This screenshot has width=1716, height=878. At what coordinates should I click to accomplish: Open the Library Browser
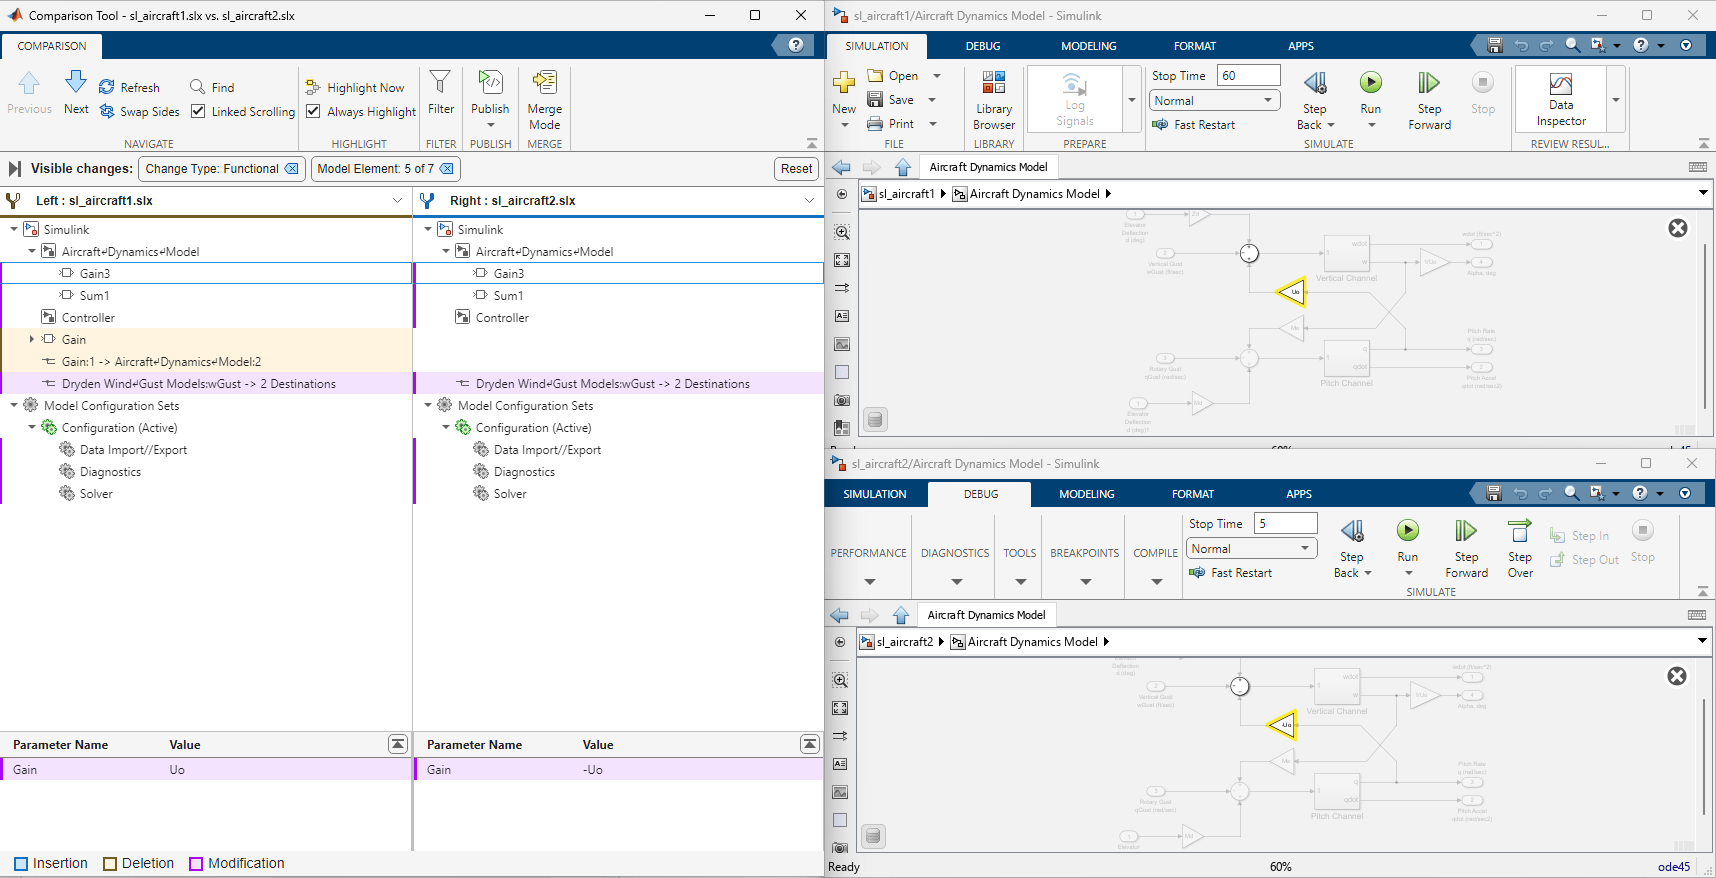coord(994,101)
